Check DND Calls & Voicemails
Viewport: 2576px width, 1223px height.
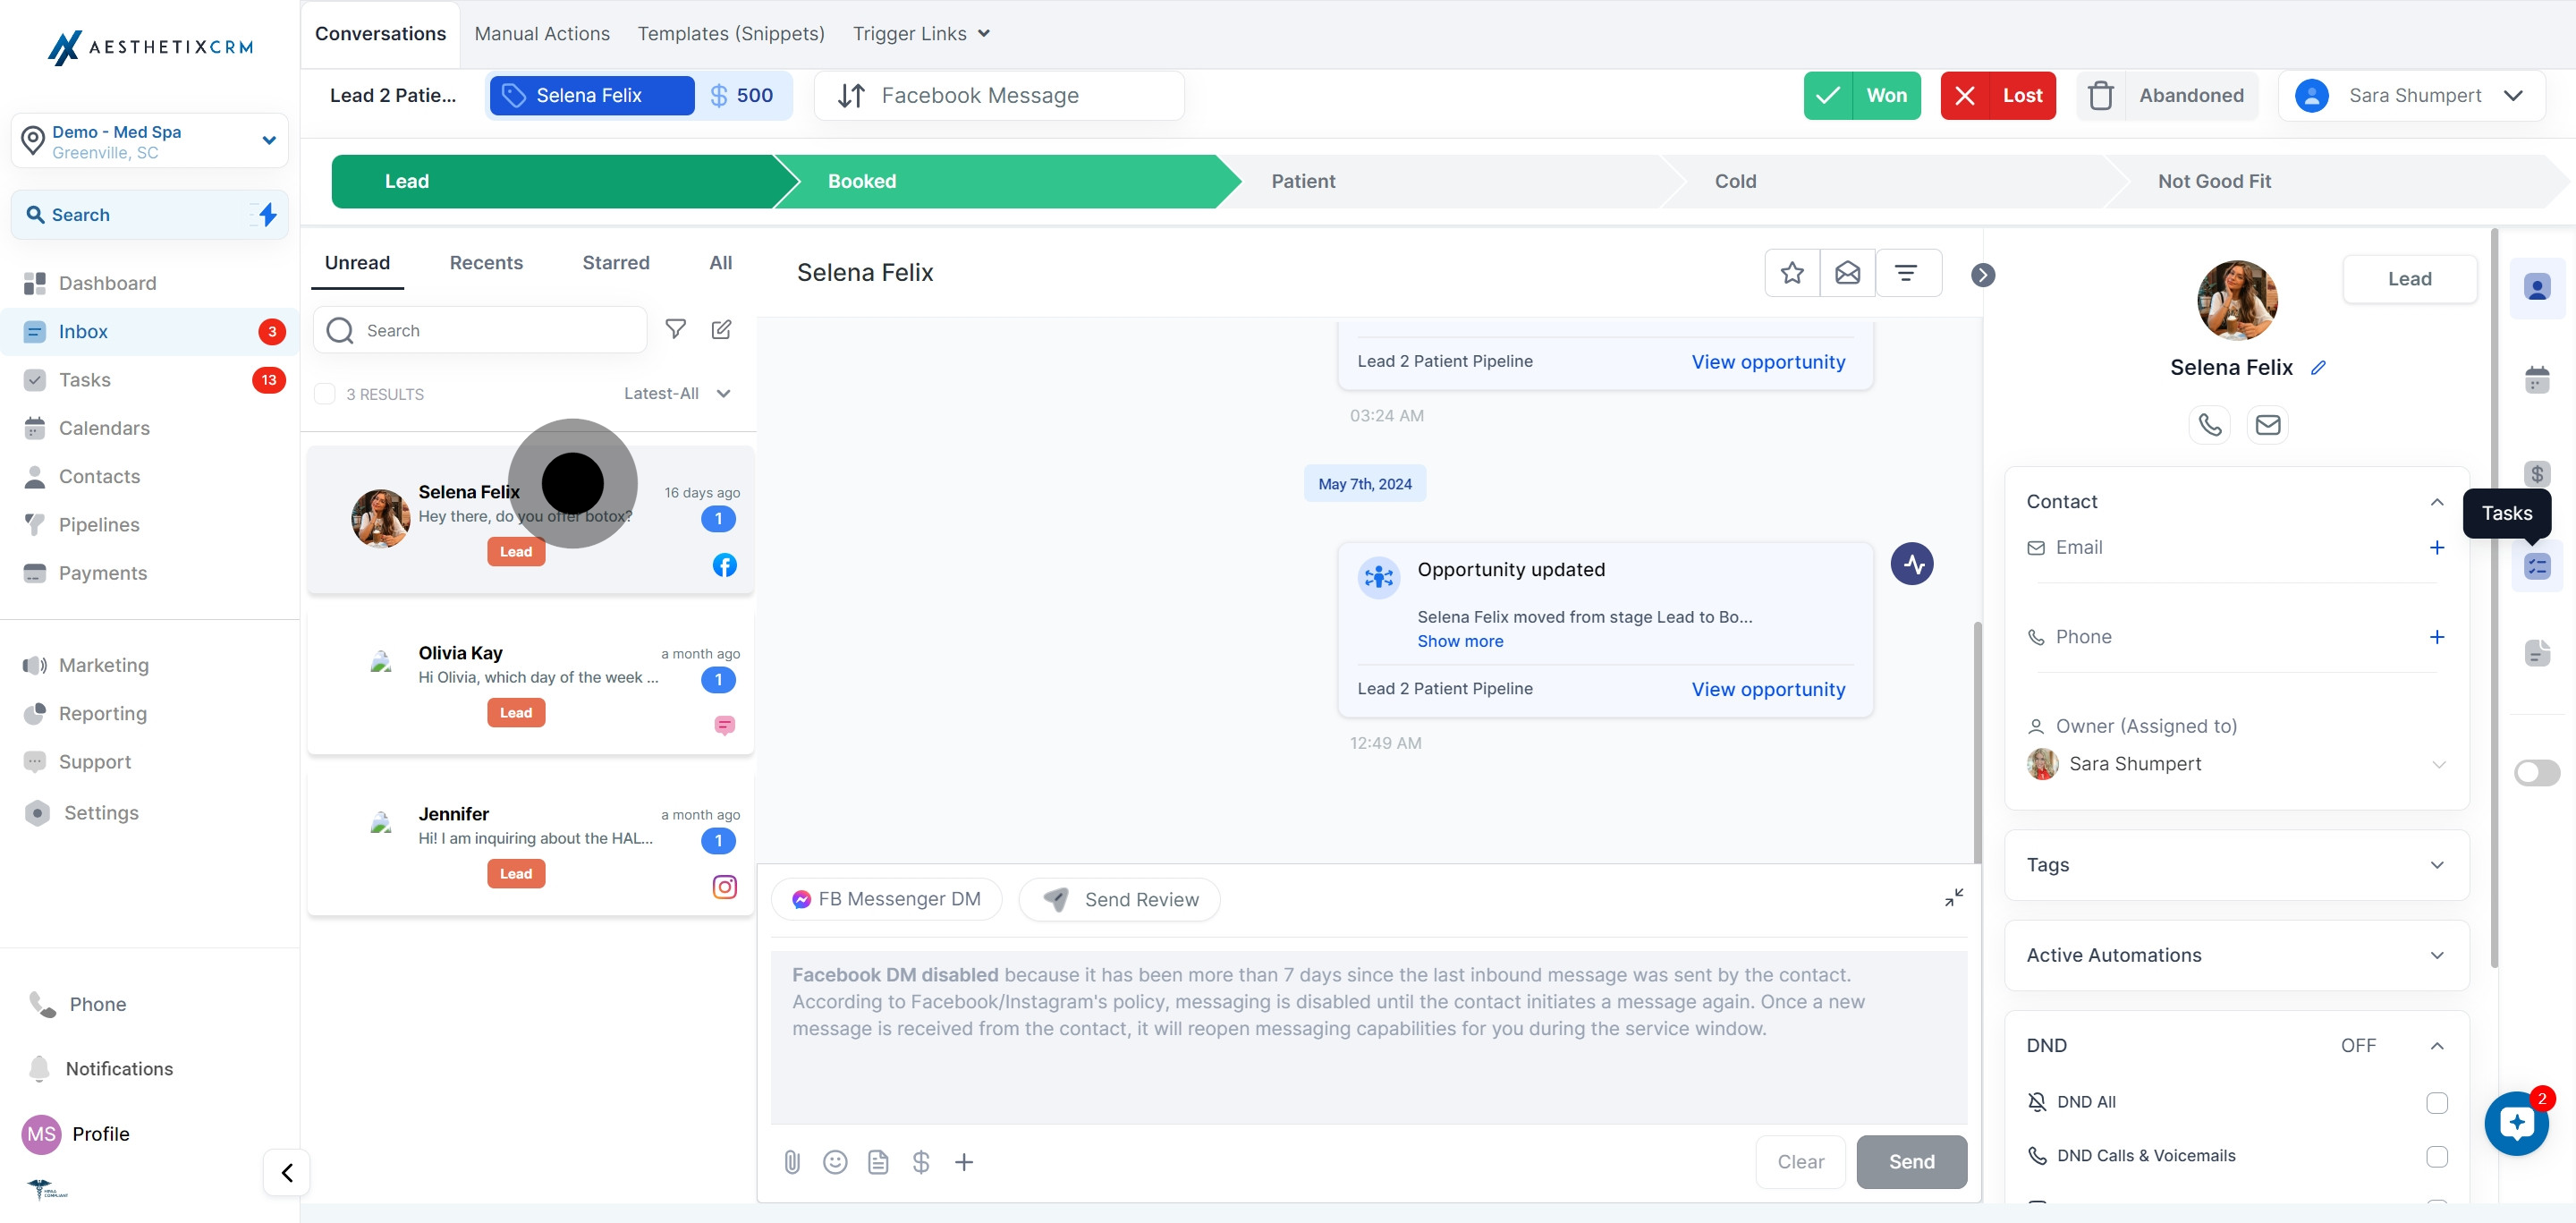tap(2436, 1156)
